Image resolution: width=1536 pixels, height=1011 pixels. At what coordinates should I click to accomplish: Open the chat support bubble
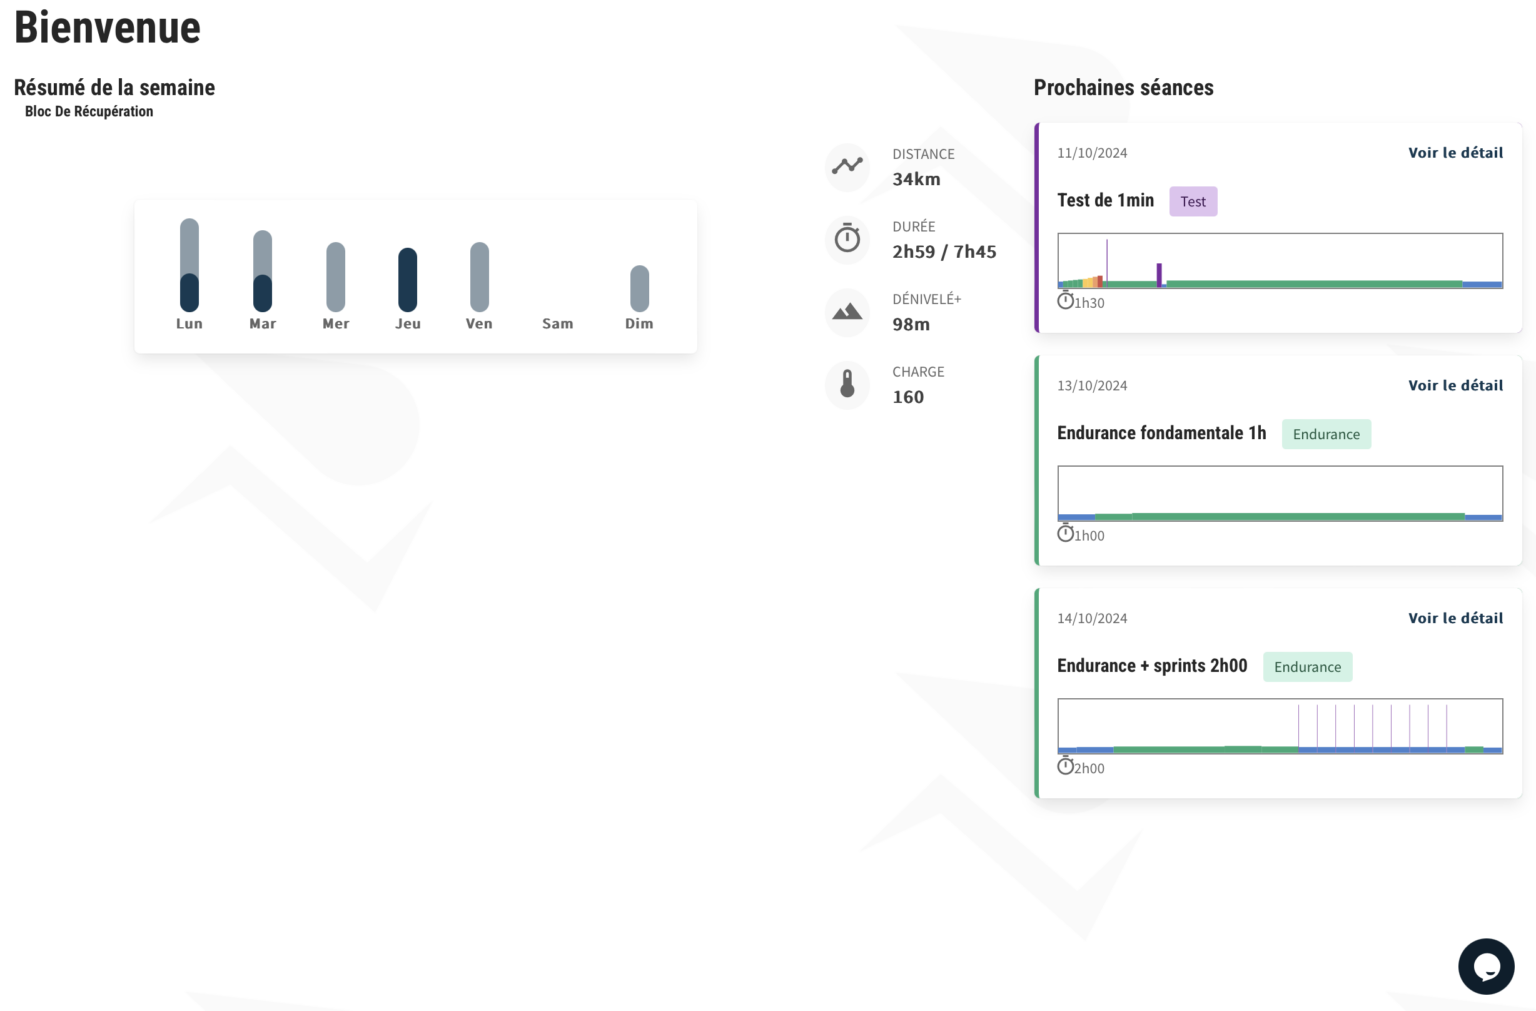pos(1486,966)
